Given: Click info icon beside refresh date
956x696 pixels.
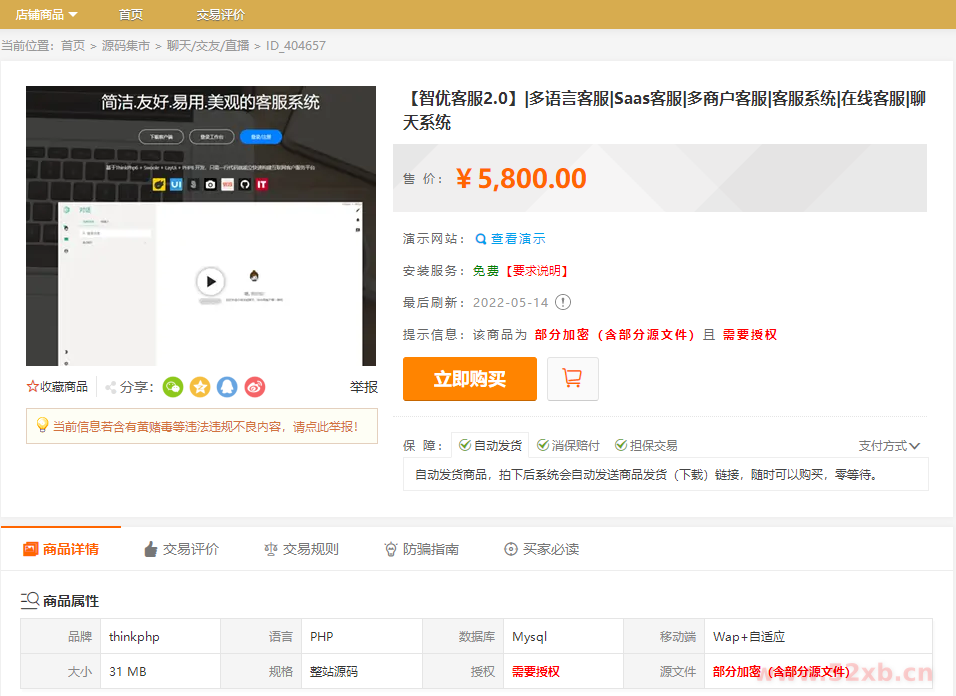Looking at the screenshot, I should tap(563, 302).
